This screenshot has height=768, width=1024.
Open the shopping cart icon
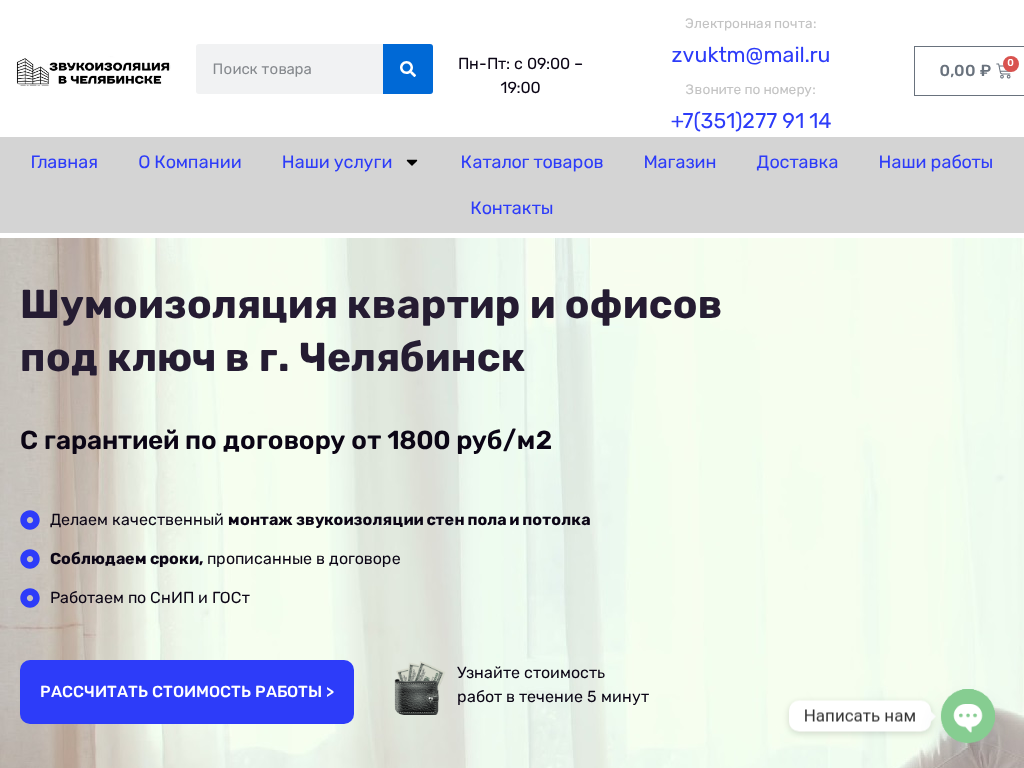pos(1004,71)
